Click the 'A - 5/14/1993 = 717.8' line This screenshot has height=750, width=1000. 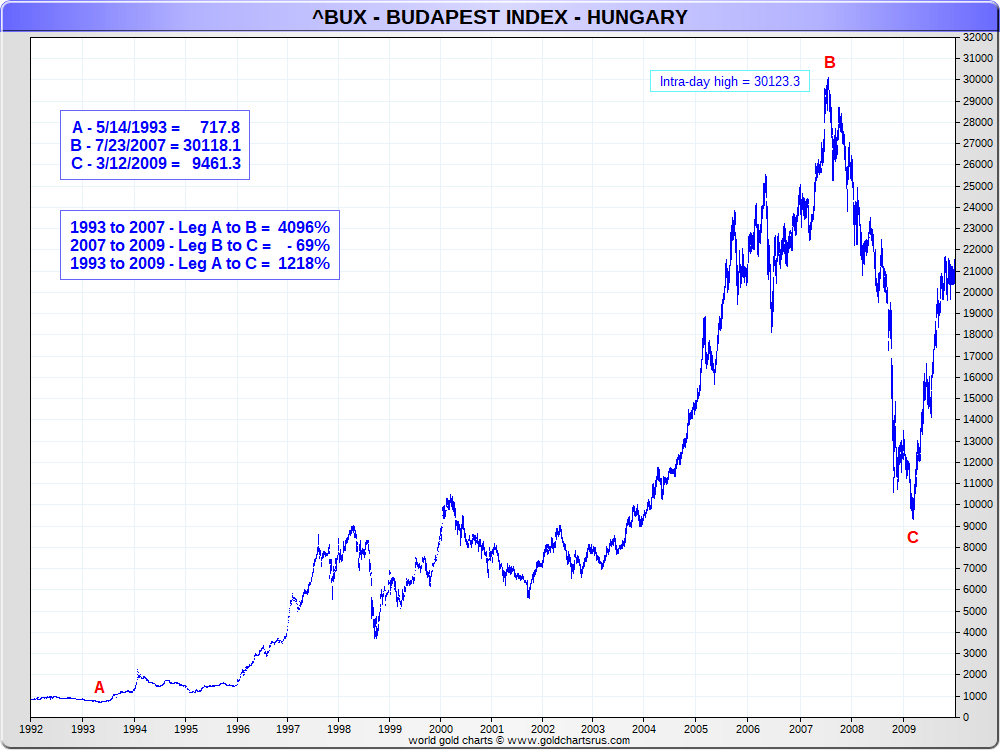[156, 128]
